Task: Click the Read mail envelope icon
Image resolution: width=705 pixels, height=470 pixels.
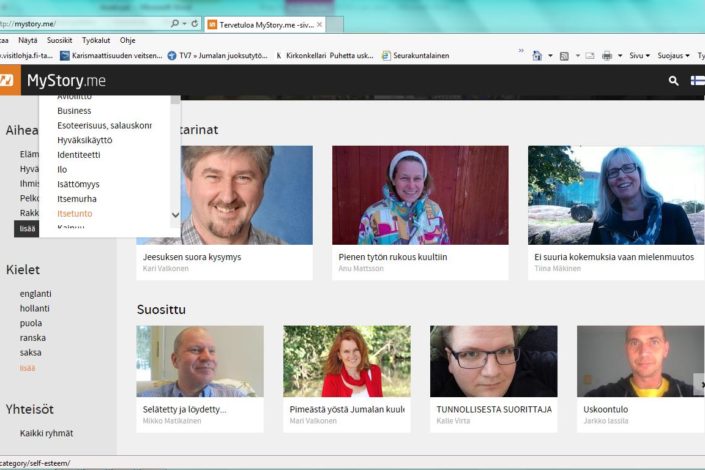Action: click(590, 56)
